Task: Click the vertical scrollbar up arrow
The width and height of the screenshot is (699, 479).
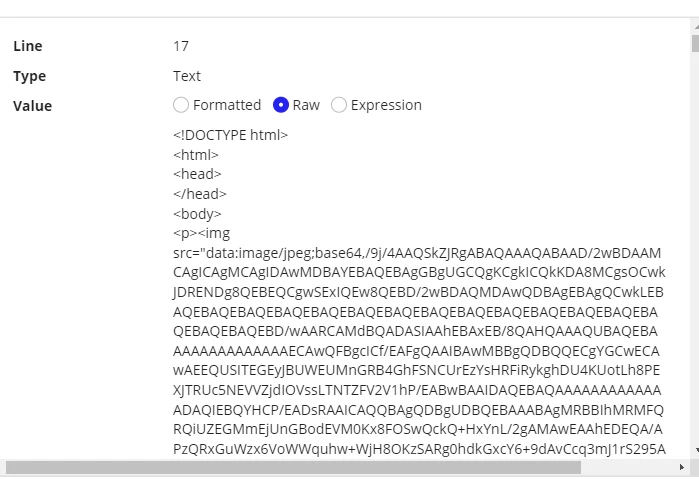Action: coord(696,27)
